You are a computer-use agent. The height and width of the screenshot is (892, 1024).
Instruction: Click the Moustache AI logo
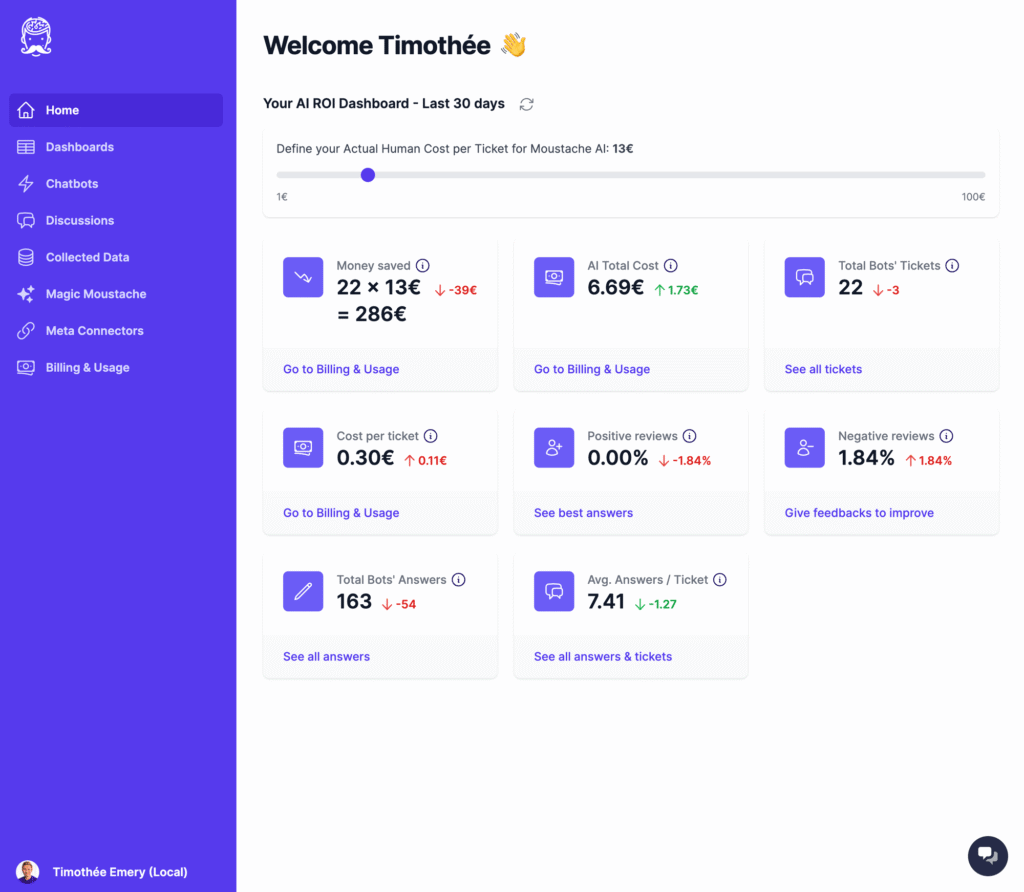[x=36, y=37]
